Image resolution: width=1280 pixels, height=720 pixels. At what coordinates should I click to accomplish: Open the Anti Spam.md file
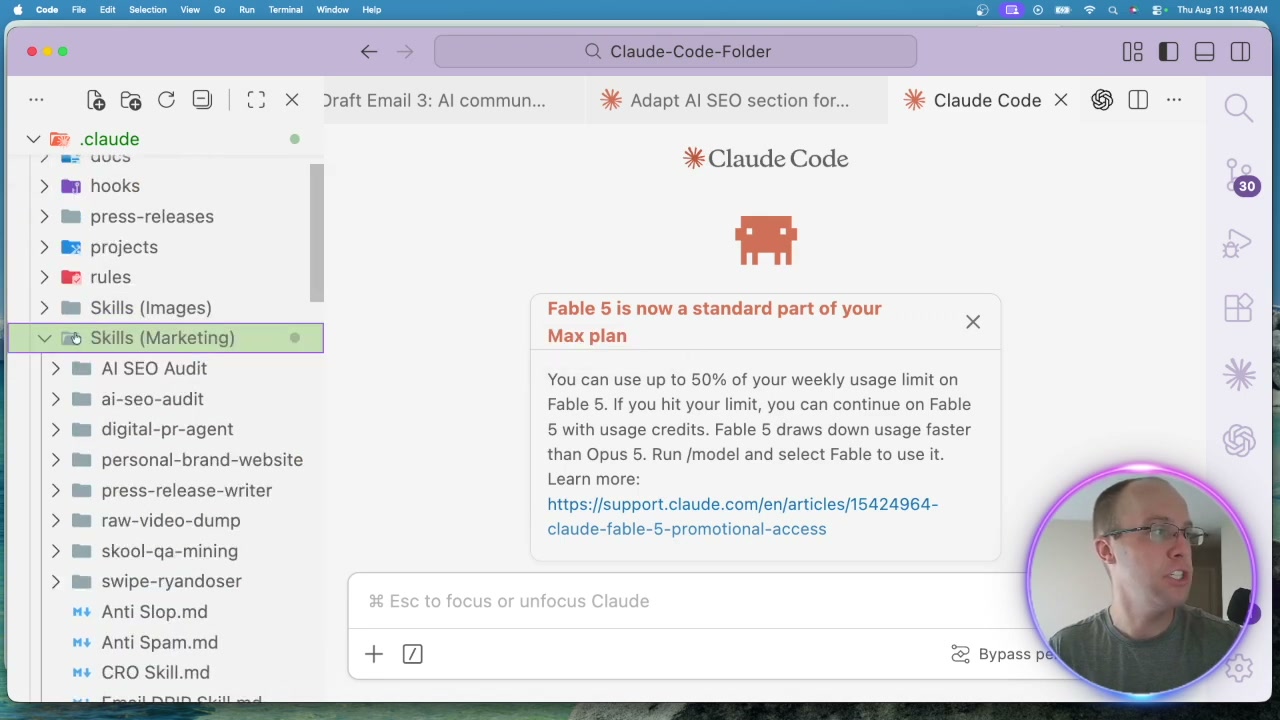(159, 642)
